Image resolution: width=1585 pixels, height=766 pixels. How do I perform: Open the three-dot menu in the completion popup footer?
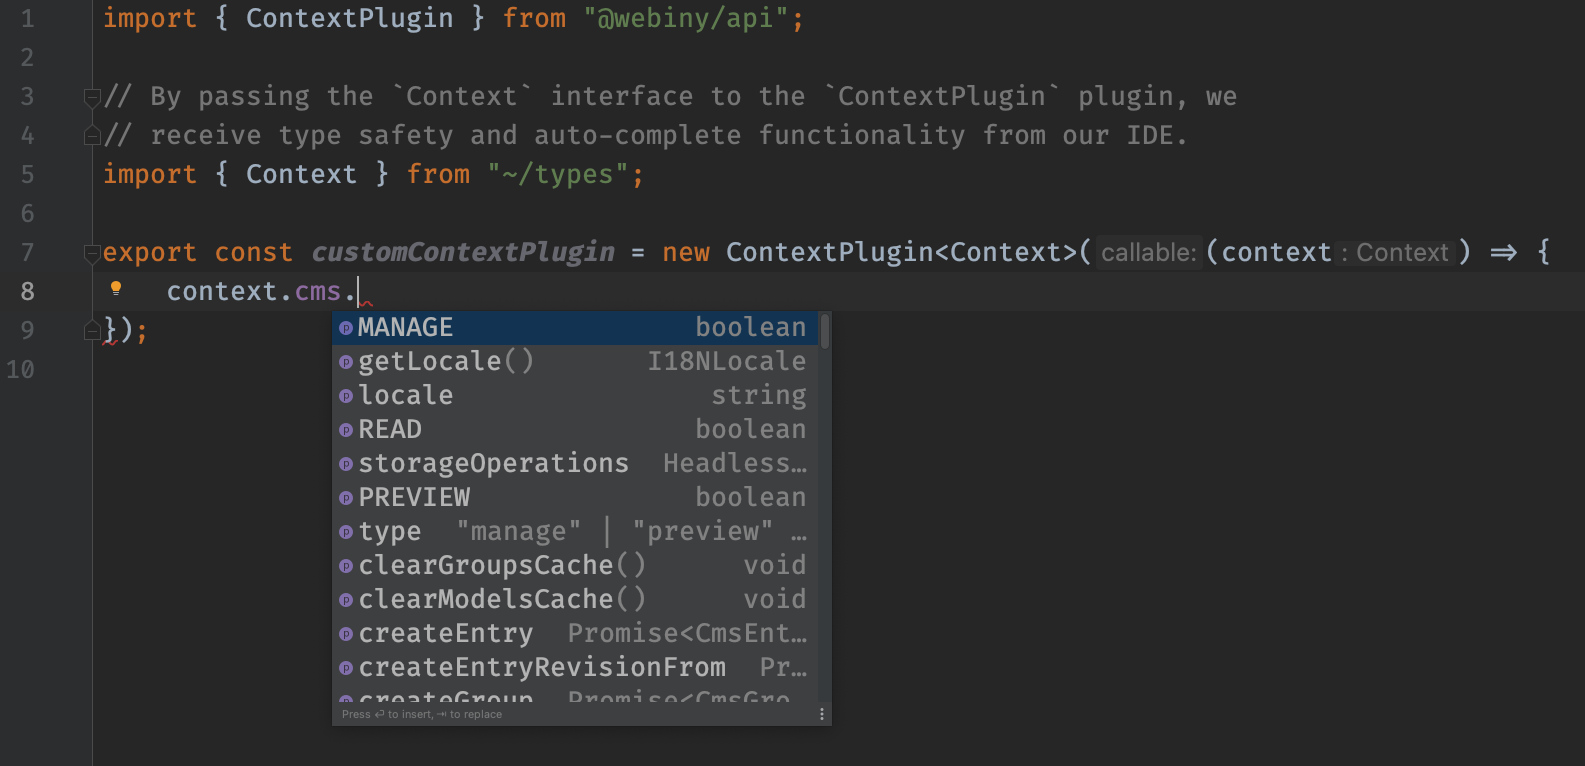pyautogui.click(x=822, y=713)
